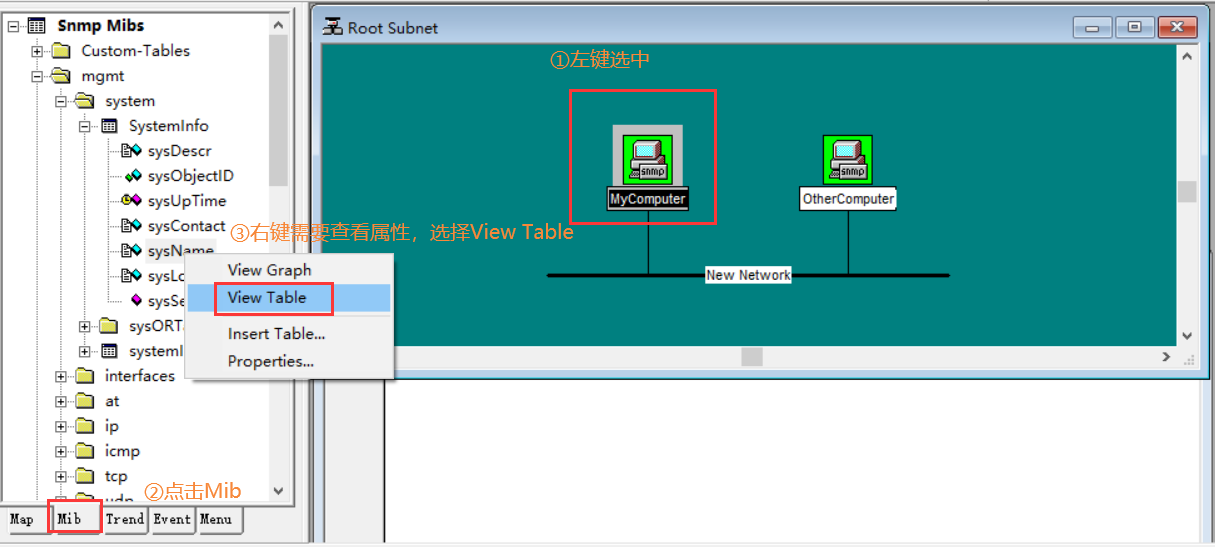The width and height of the screenshot is (1215, 547).
Task: Select the sysDescr tree item
Action: pos(180,151)
